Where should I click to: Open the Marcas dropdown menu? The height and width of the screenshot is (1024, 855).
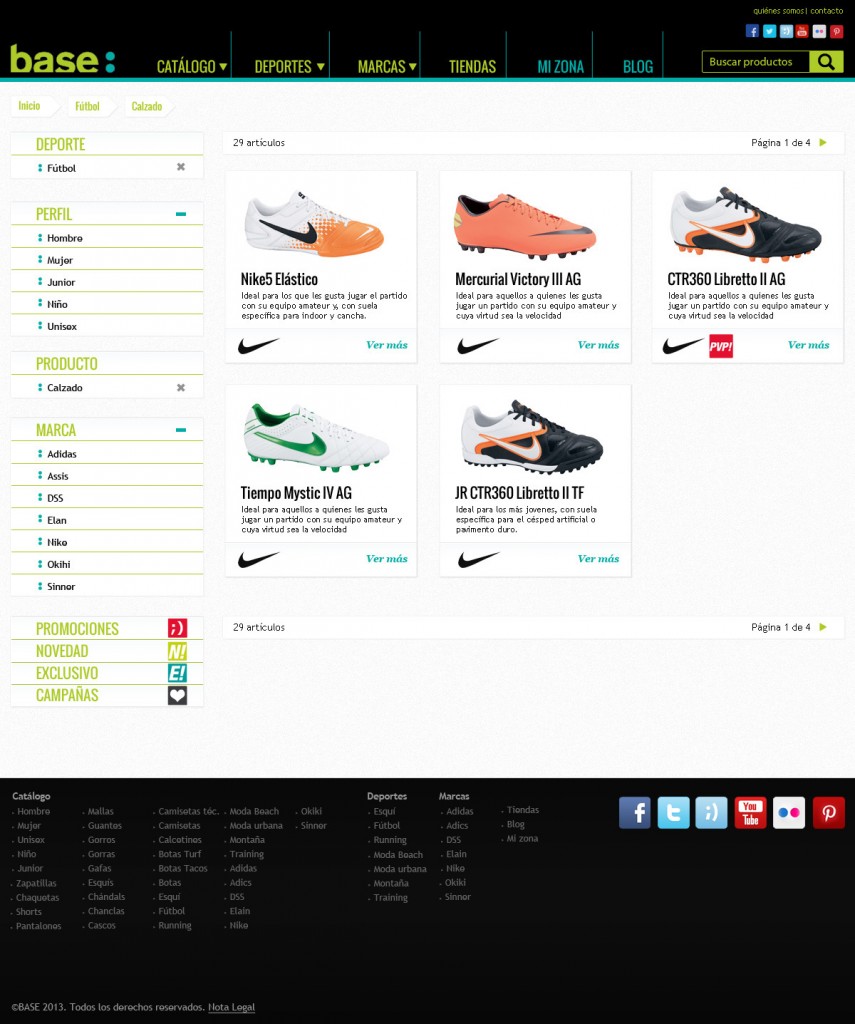(x=387, y=67)
